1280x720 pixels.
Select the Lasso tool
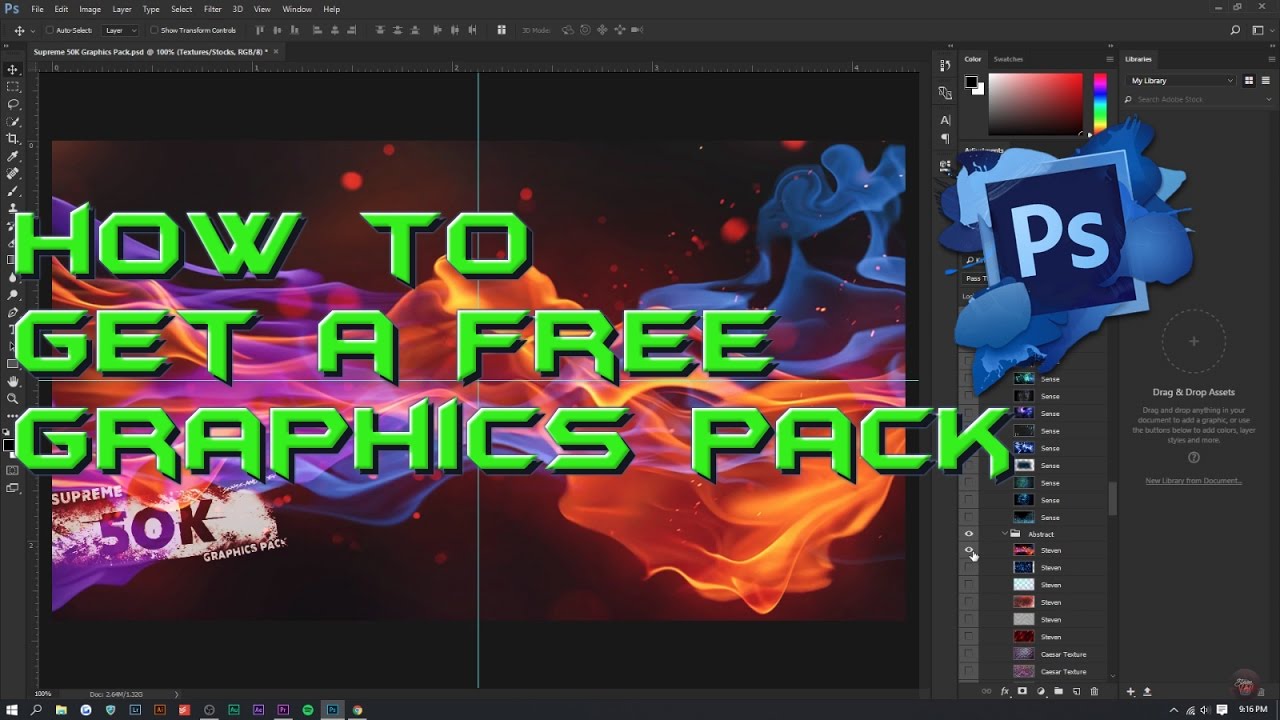[13, 104]
